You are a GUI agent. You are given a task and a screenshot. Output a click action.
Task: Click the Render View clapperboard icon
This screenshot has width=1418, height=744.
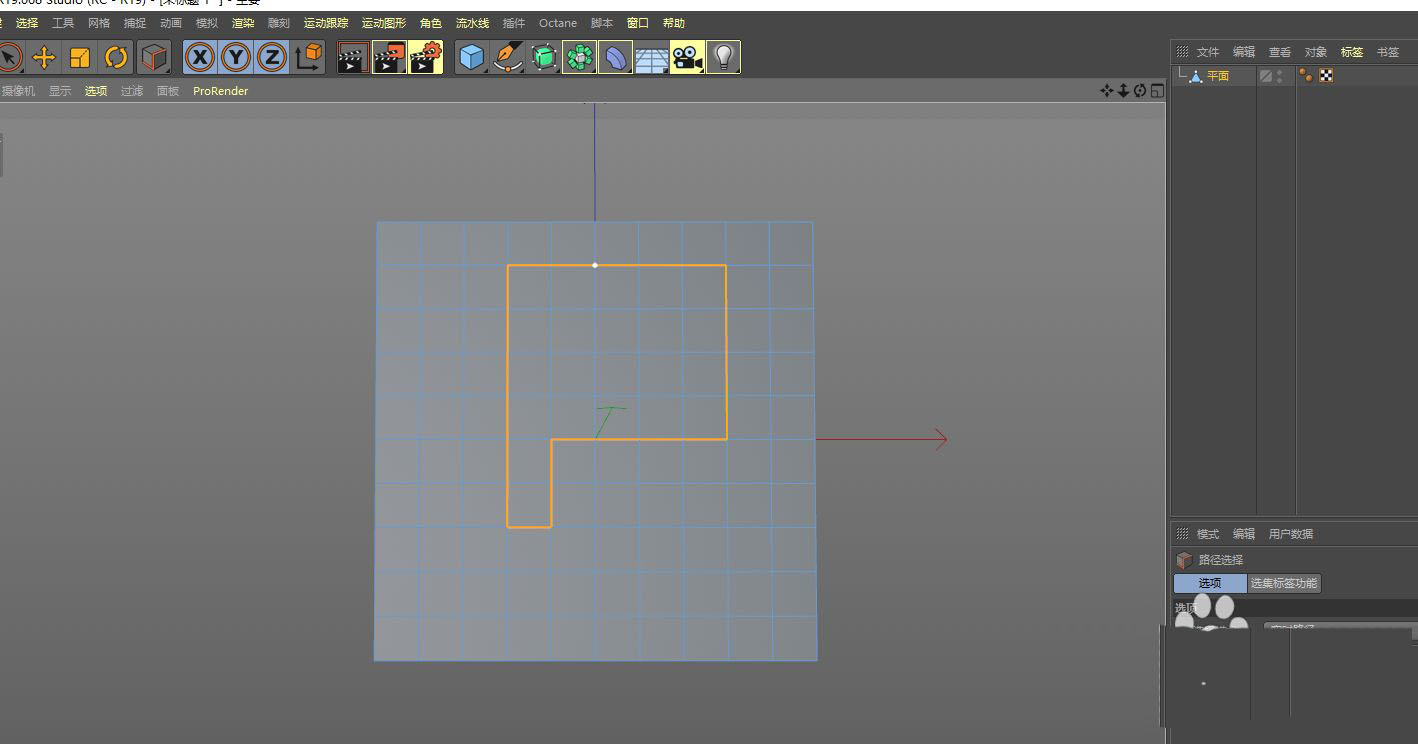tap(351, 58)
